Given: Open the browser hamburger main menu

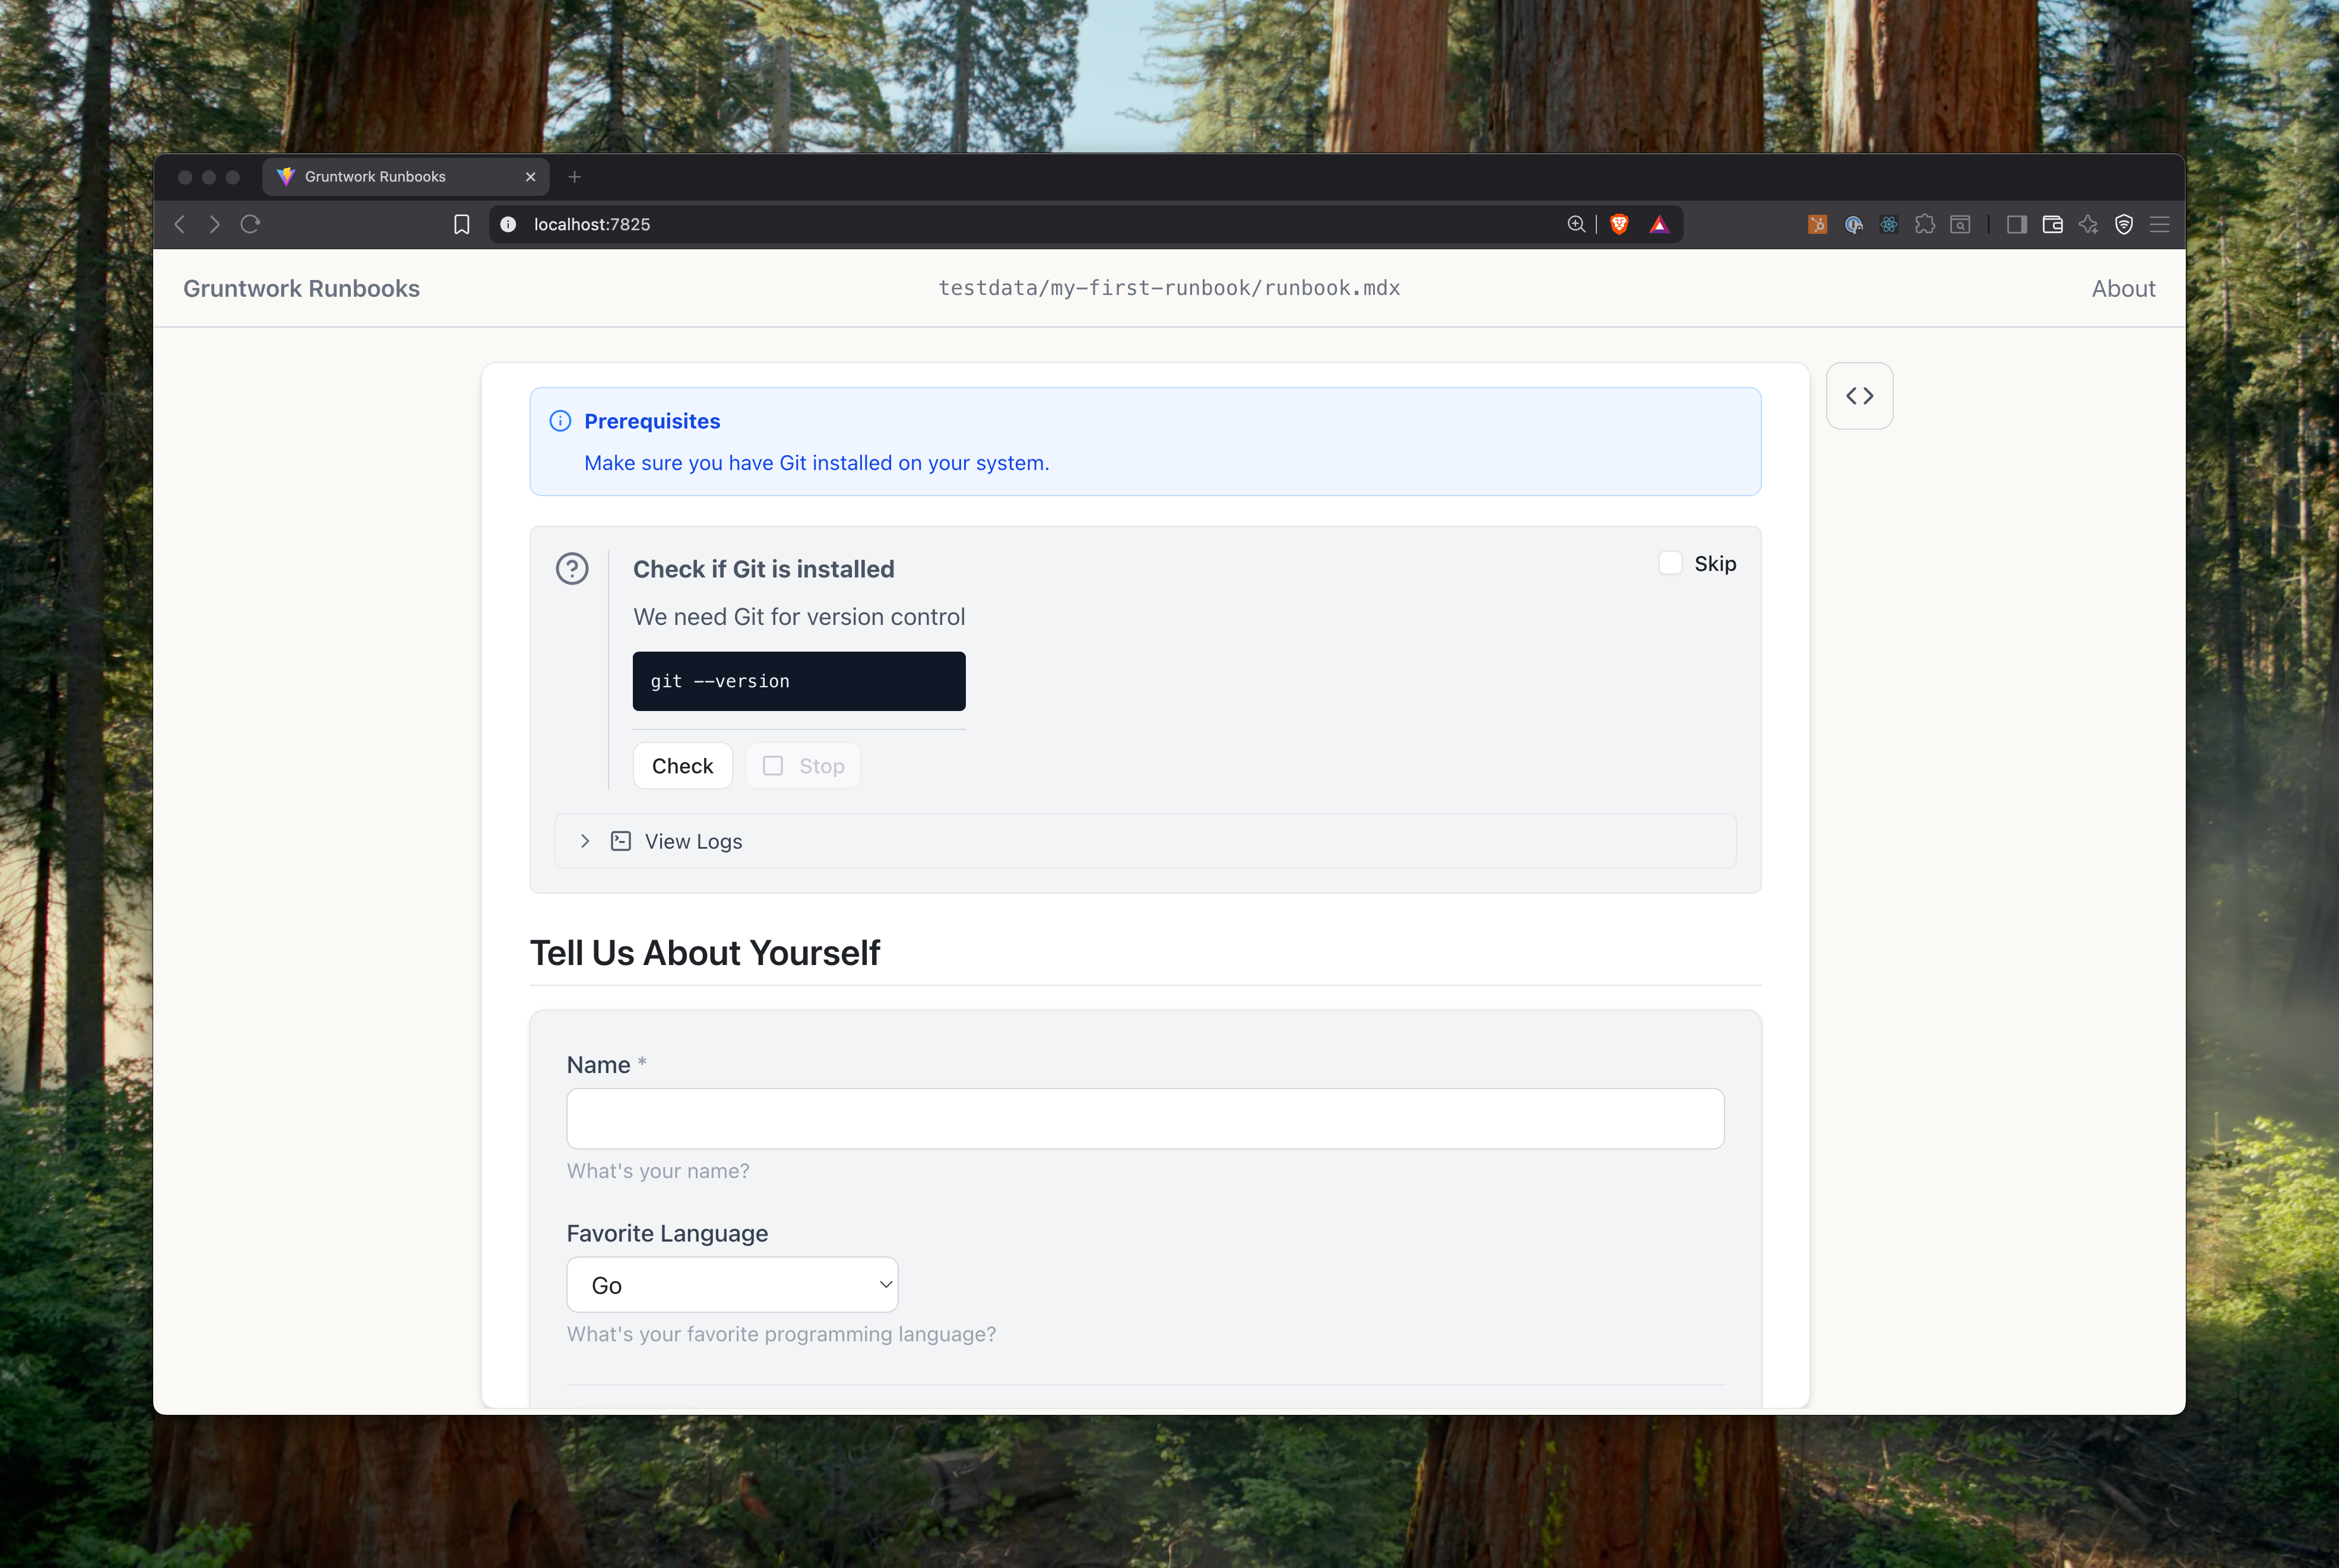Looking at the screenshot, I should (2159, 224).
